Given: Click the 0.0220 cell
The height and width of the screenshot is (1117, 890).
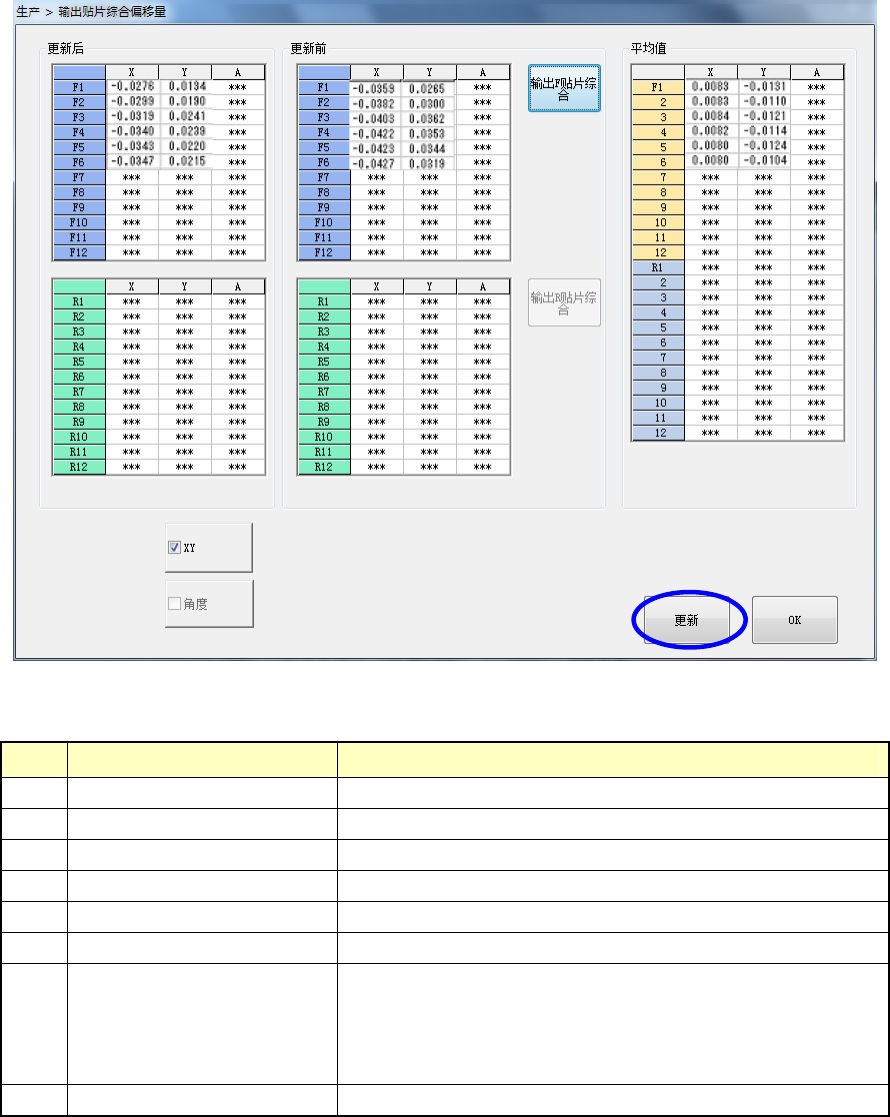Looking at the screenshot, I should point(185,147).
